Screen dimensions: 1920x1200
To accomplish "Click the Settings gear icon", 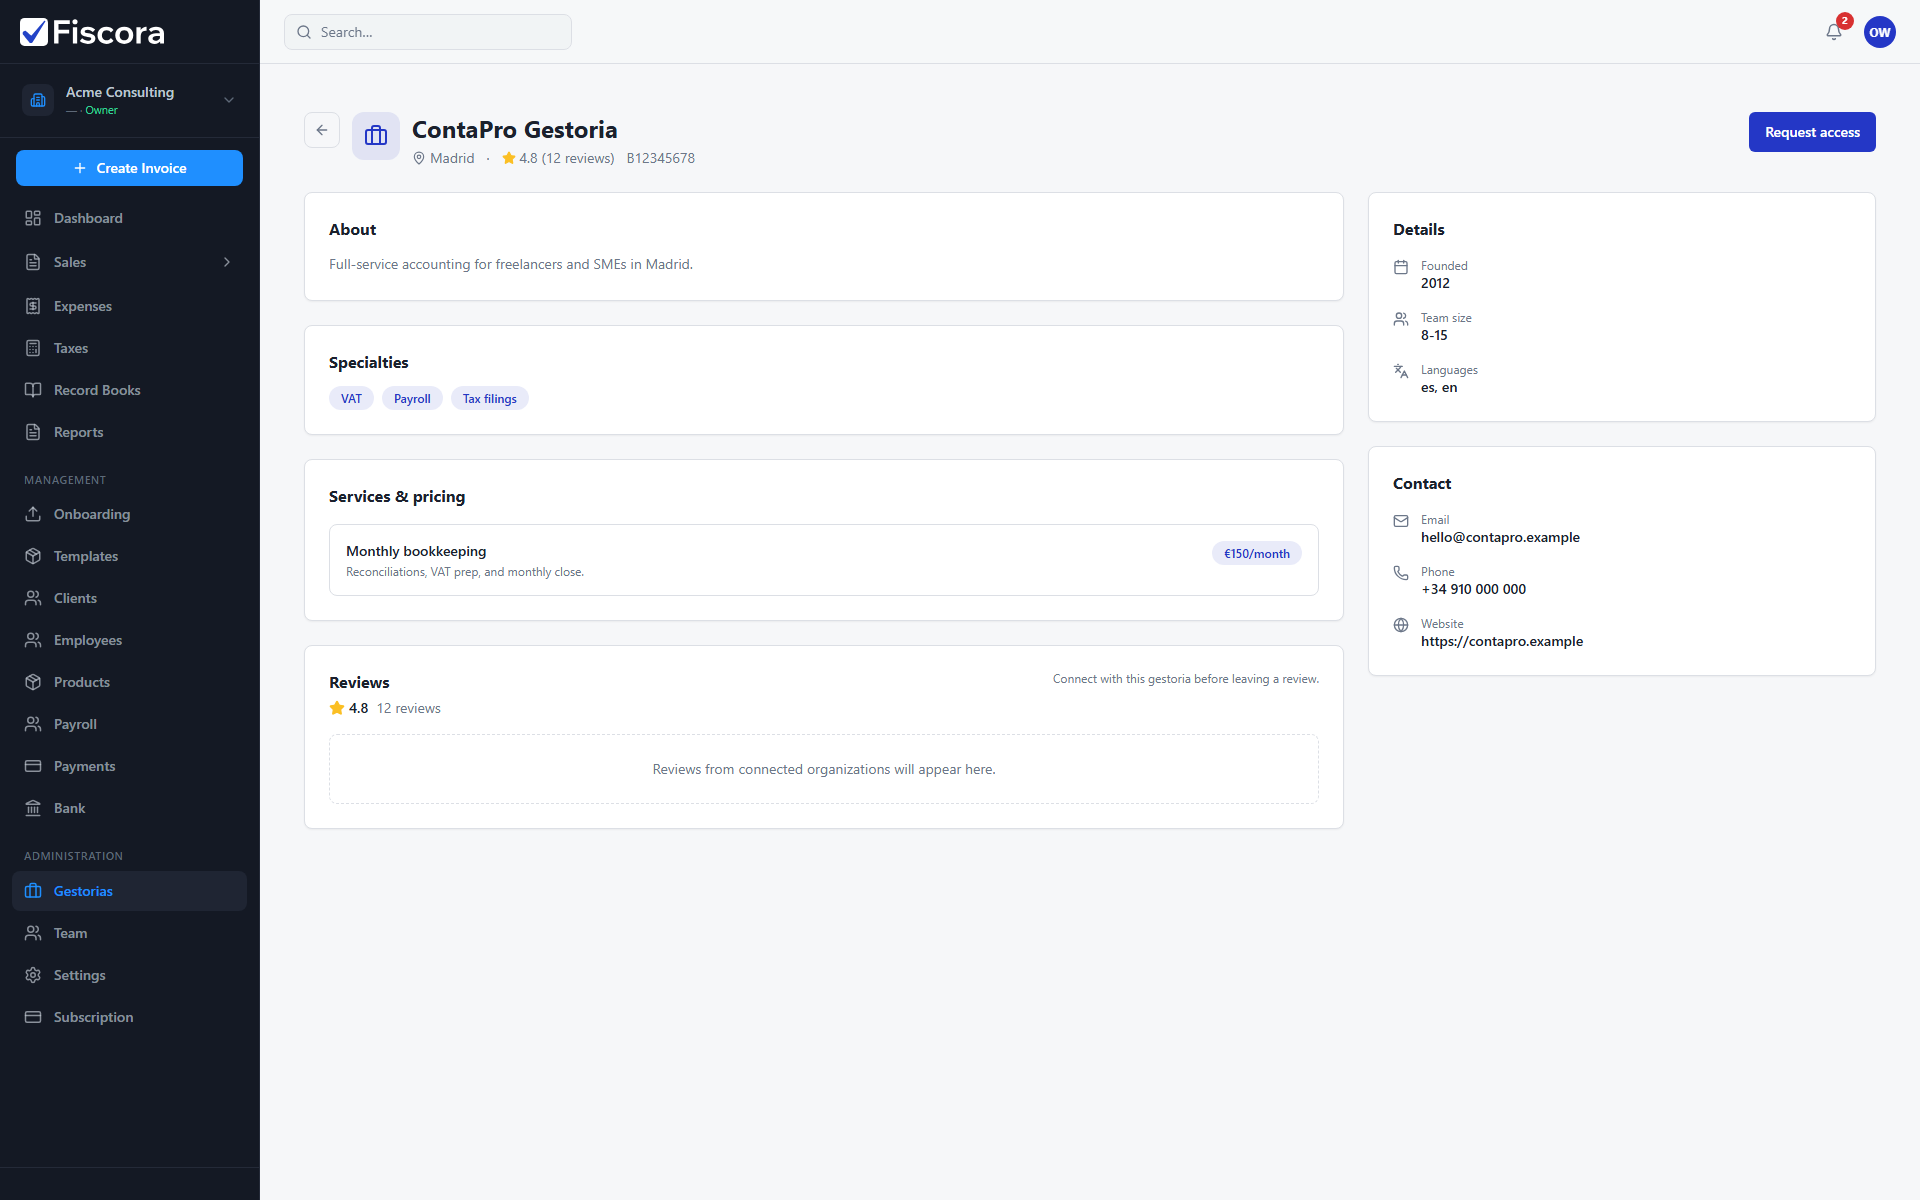I will coord(33,975).
